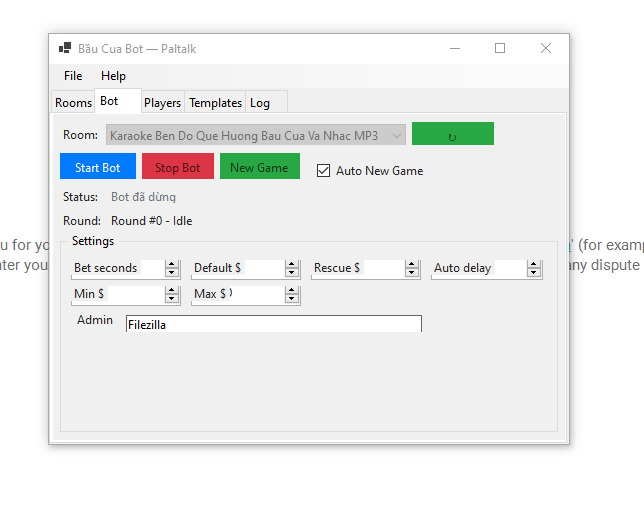Click the Admin text field containing Filezilla
The height and width of the screenshot is (505, 644).
pyautogui.click(x=274, y=324)
